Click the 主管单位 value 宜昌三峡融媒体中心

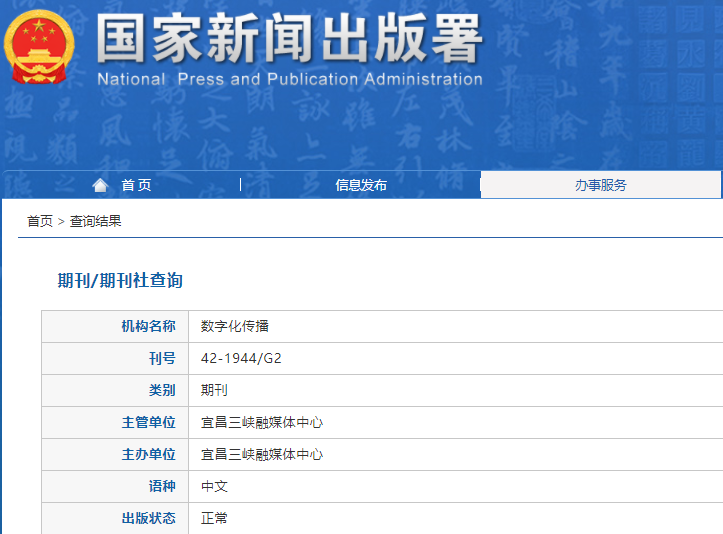262,422
